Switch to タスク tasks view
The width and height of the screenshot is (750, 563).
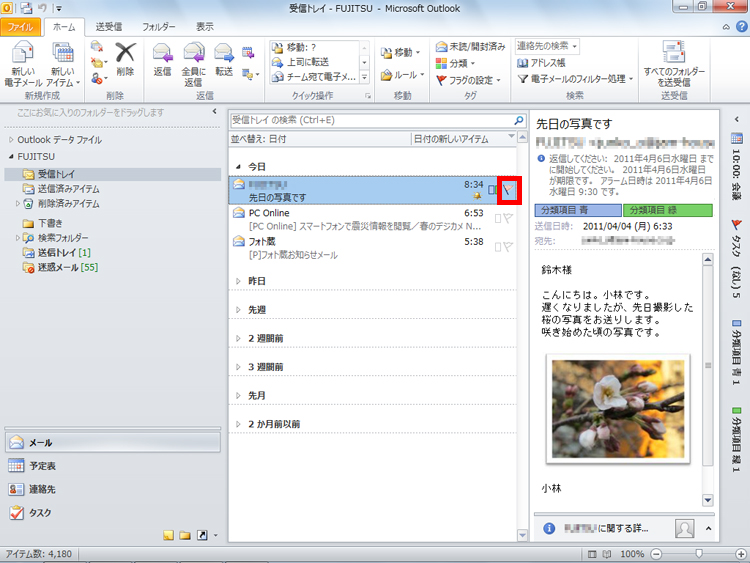point(113,512)
